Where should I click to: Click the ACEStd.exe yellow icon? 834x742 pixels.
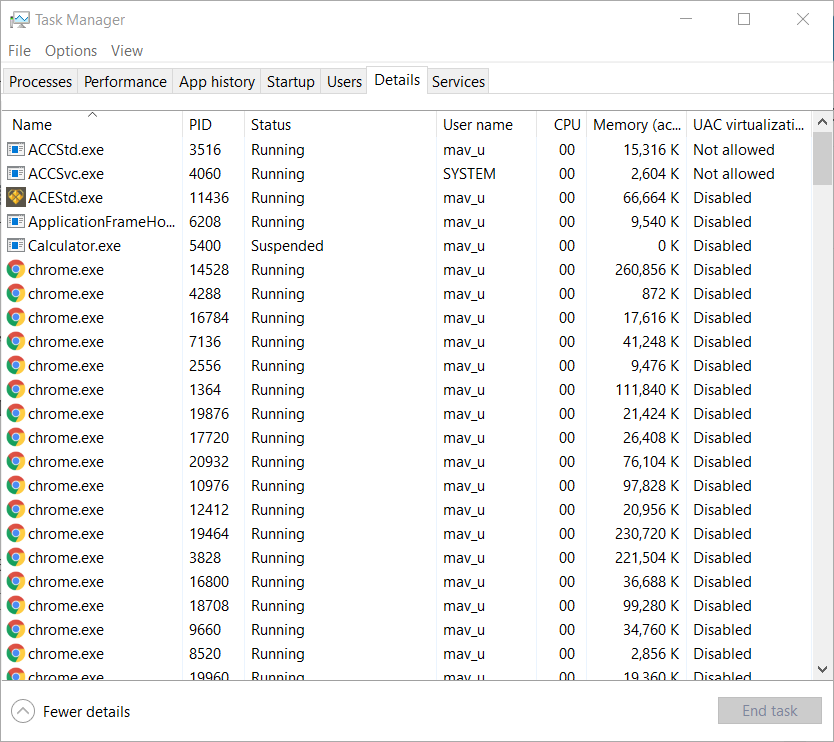pos(15,197)
